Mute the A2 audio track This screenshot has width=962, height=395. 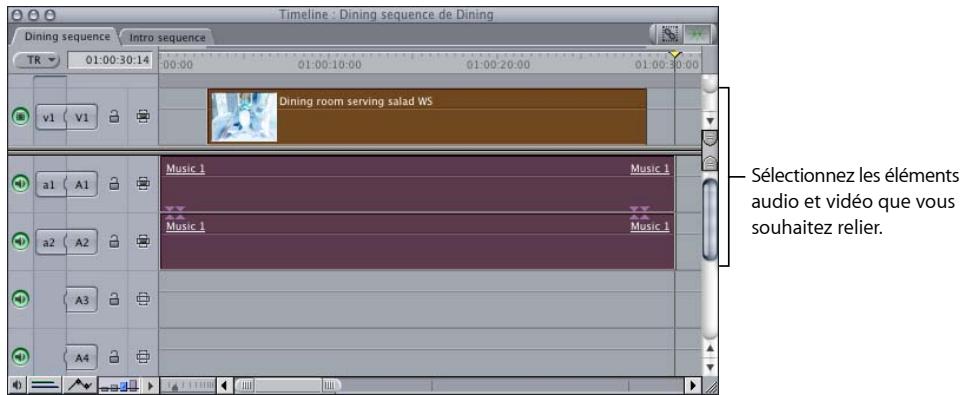click(x=20, y=242)
